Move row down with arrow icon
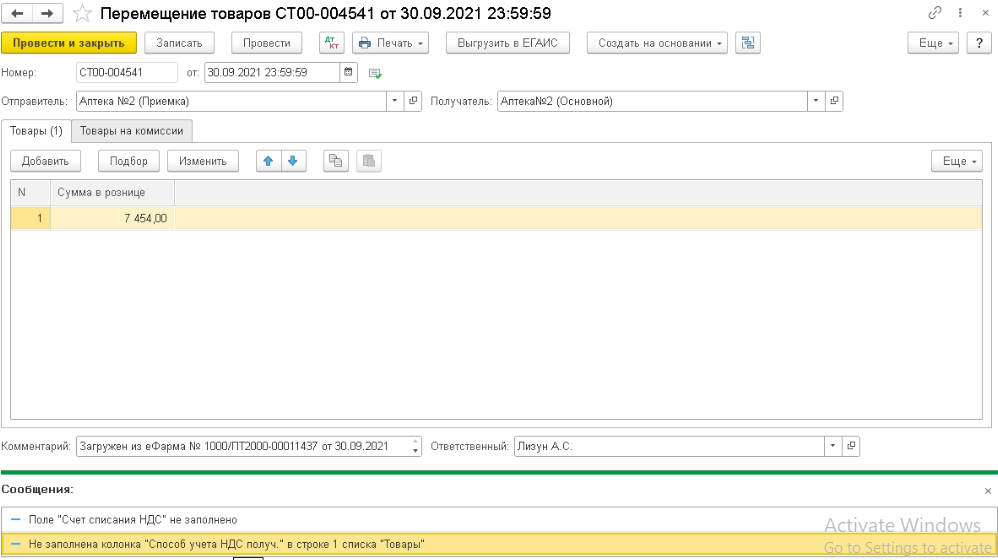Image resolution: width=998 pixels, height=560 pixels. 292,161
